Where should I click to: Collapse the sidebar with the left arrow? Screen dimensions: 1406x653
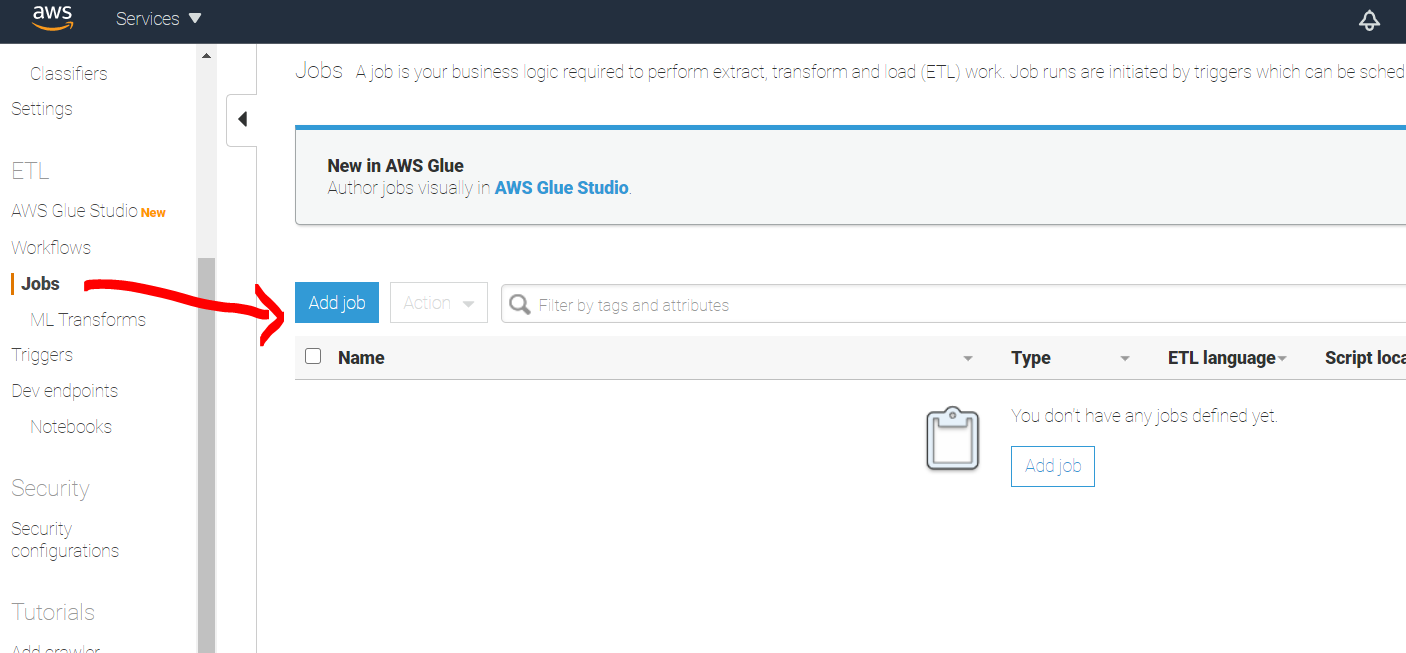click(242, 120)
